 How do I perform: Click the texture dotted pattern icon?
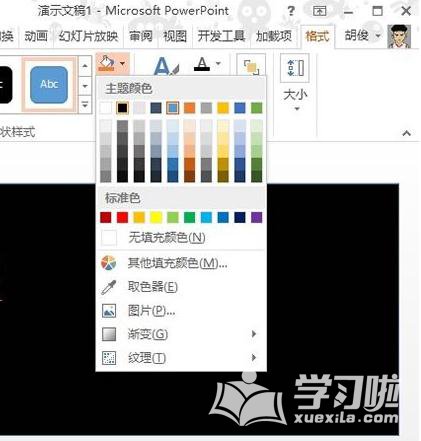coord(109,358)
